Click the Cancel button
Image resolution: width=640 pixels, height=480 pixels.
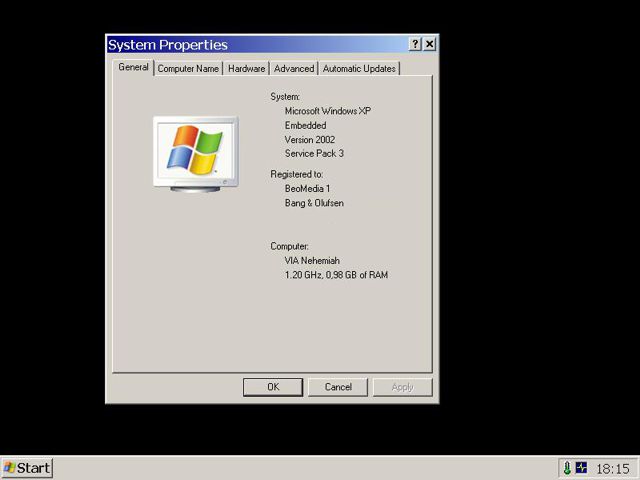coord(338,387)
